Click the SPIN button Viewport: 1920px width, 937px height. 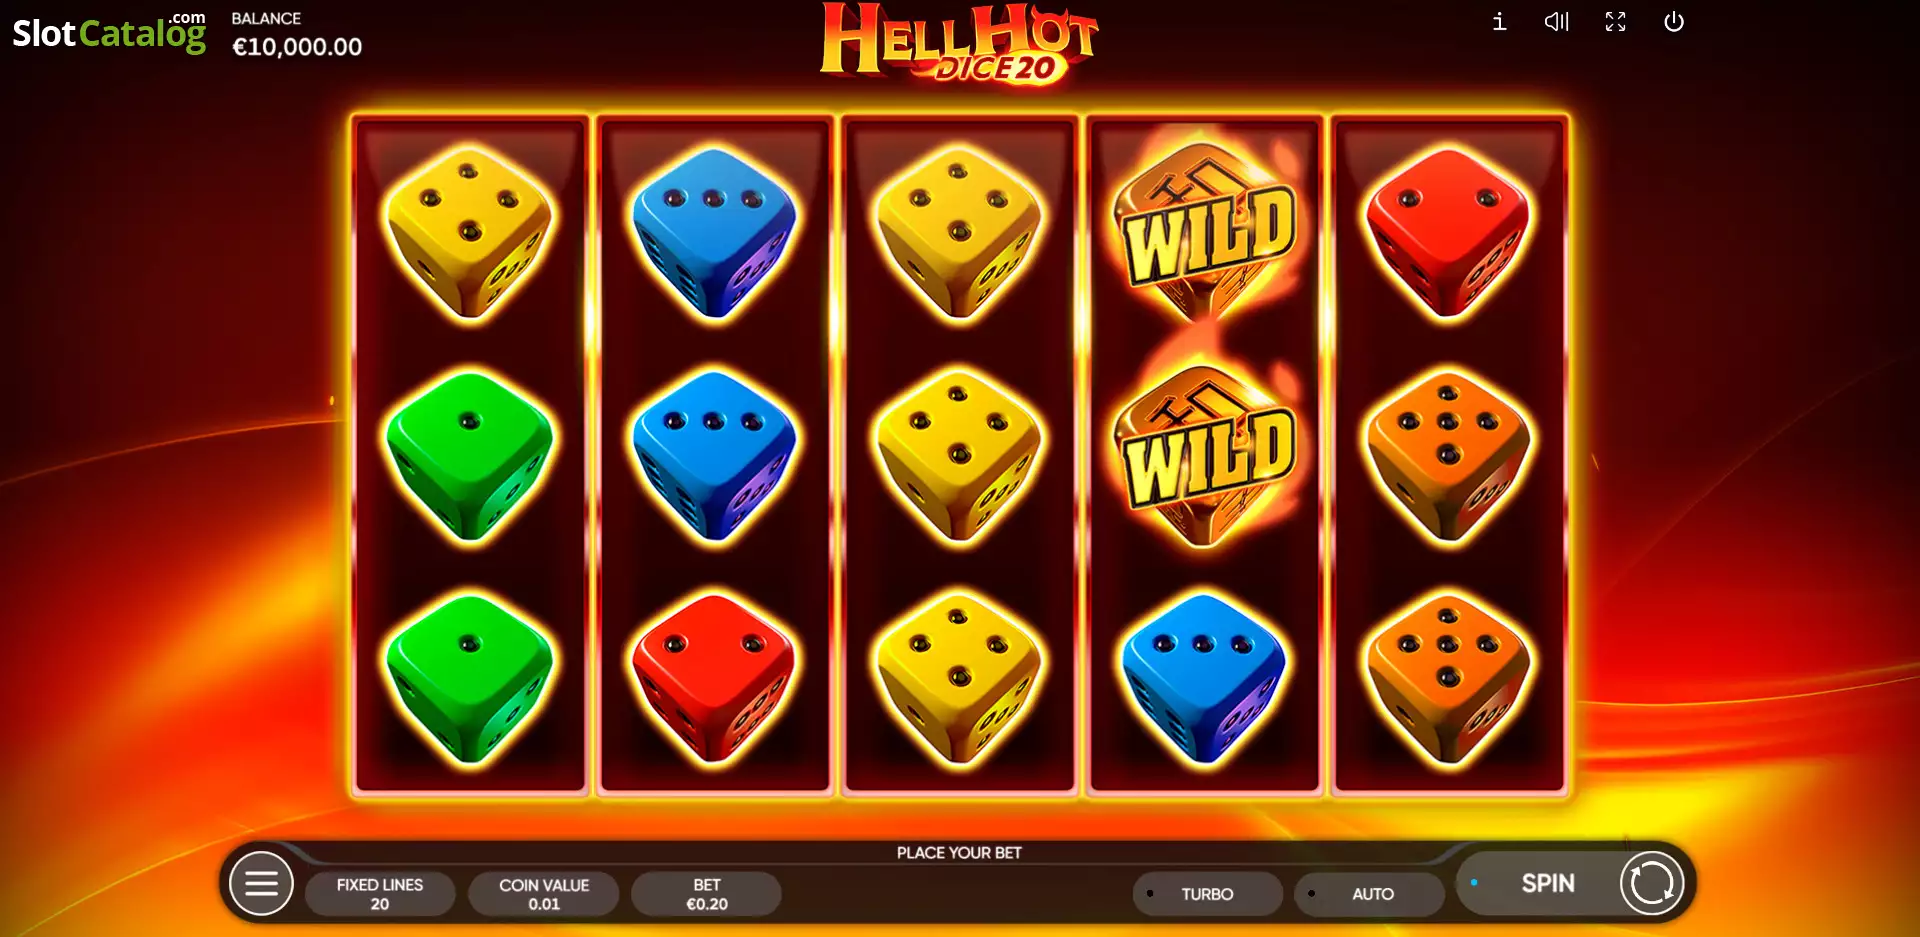(1548, 883)
